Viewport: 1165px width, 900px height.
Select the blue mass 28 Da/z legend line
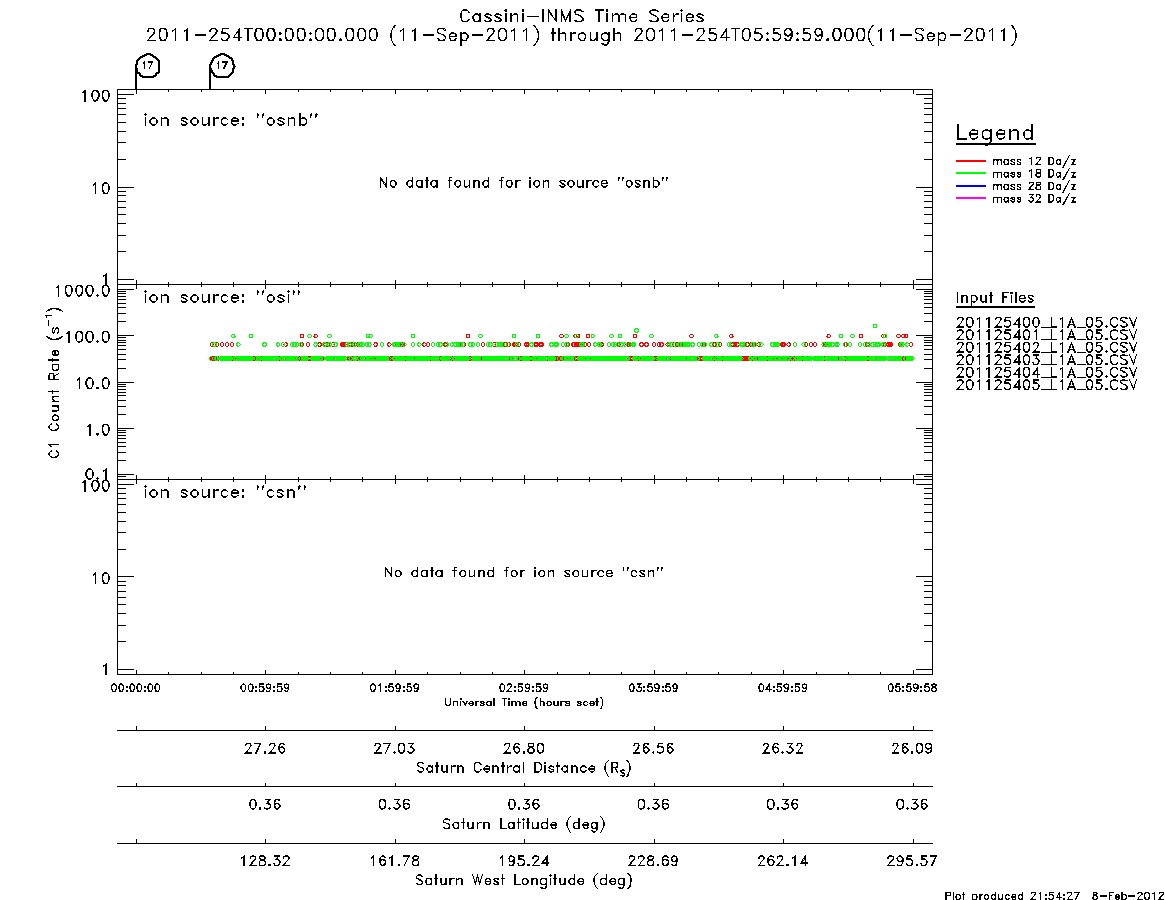point(970,187)
